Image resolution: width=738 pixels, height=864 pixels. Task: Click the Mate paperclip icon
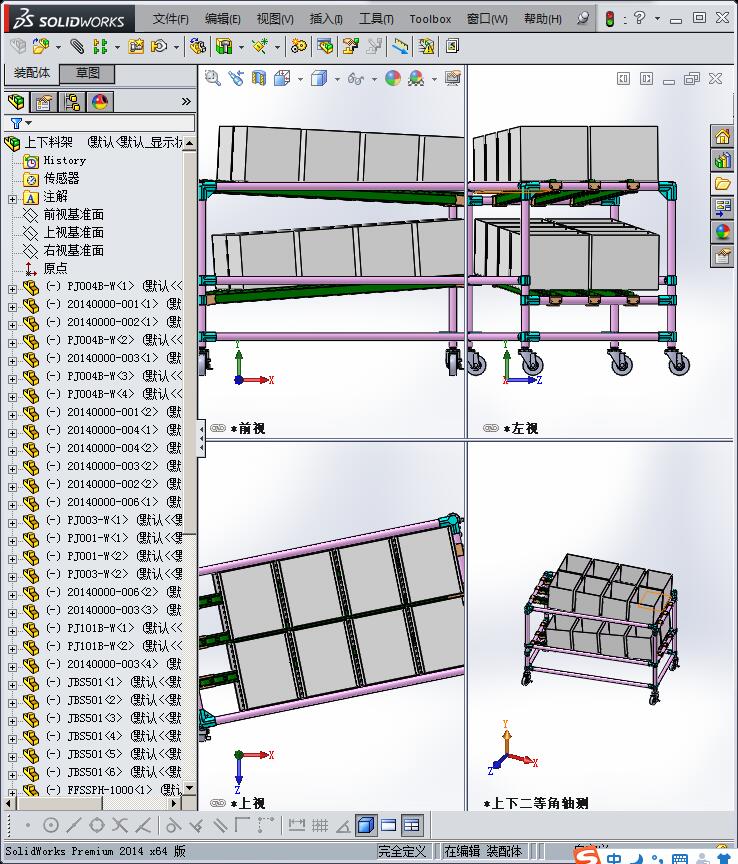77,47
